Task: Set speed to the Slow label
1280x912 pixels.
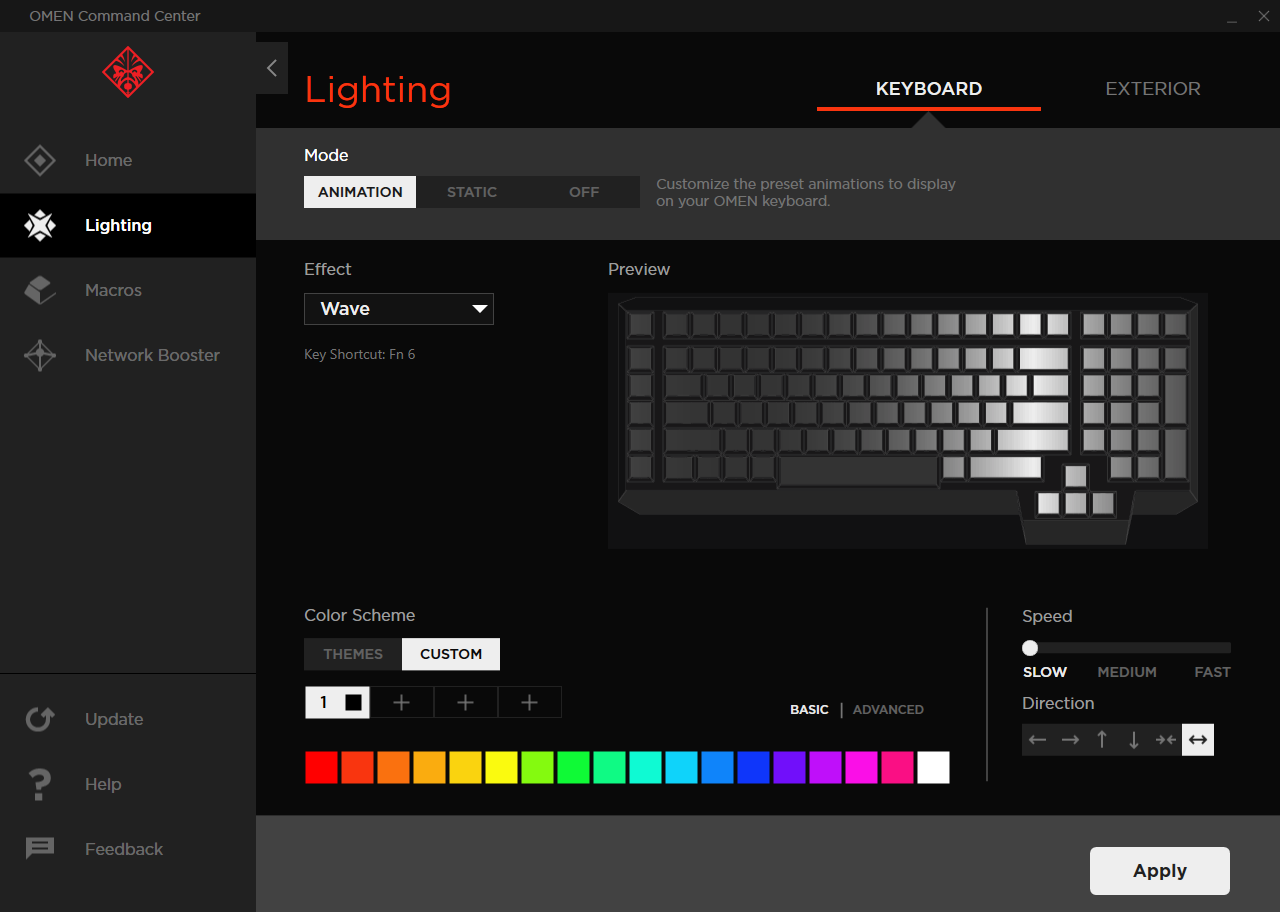Action: click(1045, 672)
